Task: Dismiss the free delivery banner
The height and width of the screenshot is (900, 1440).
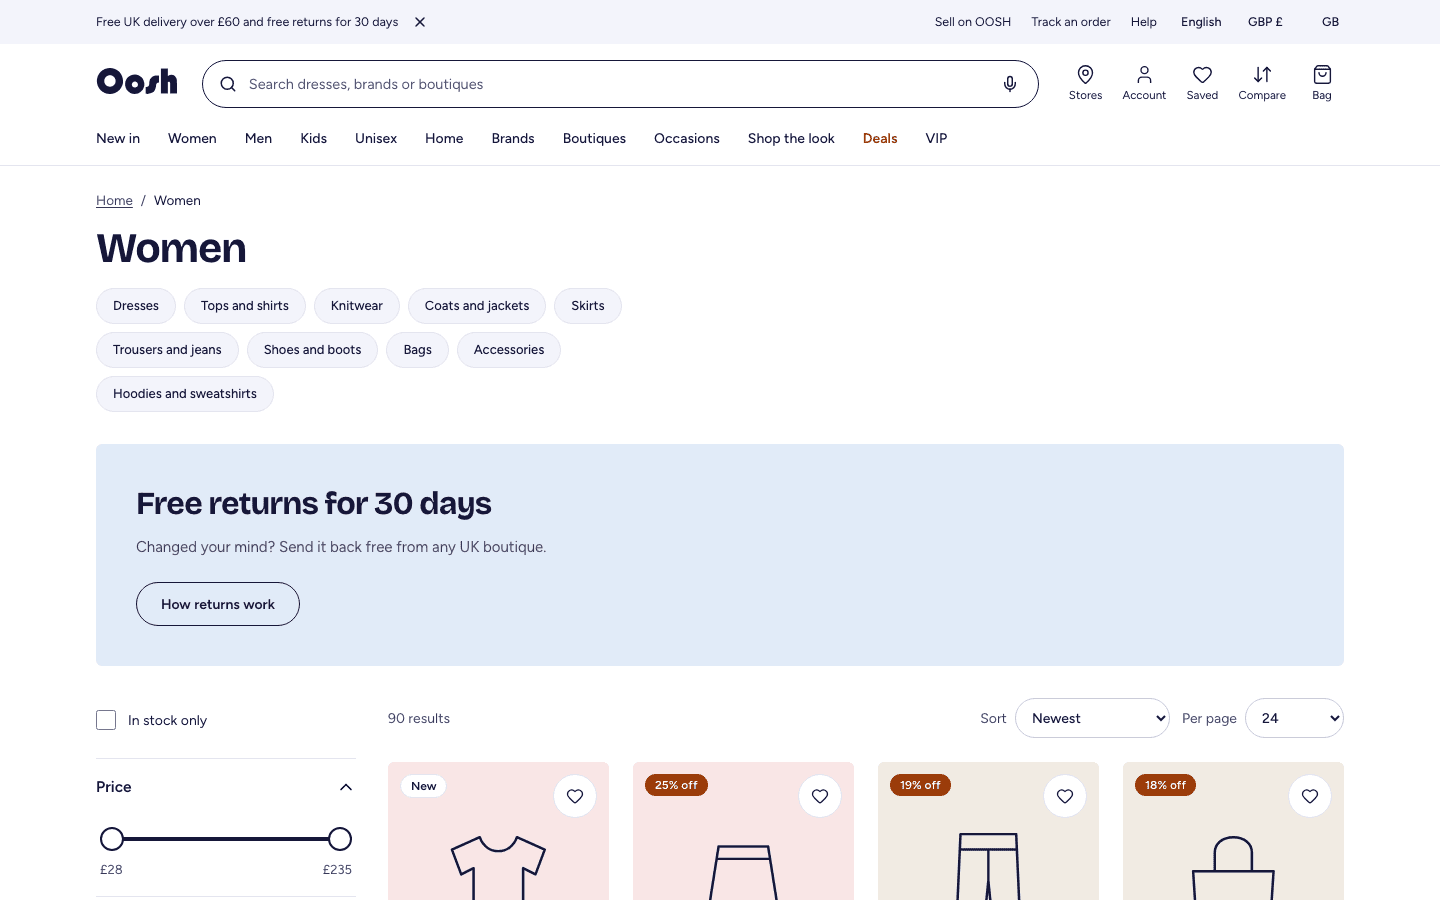Action: 420,22
